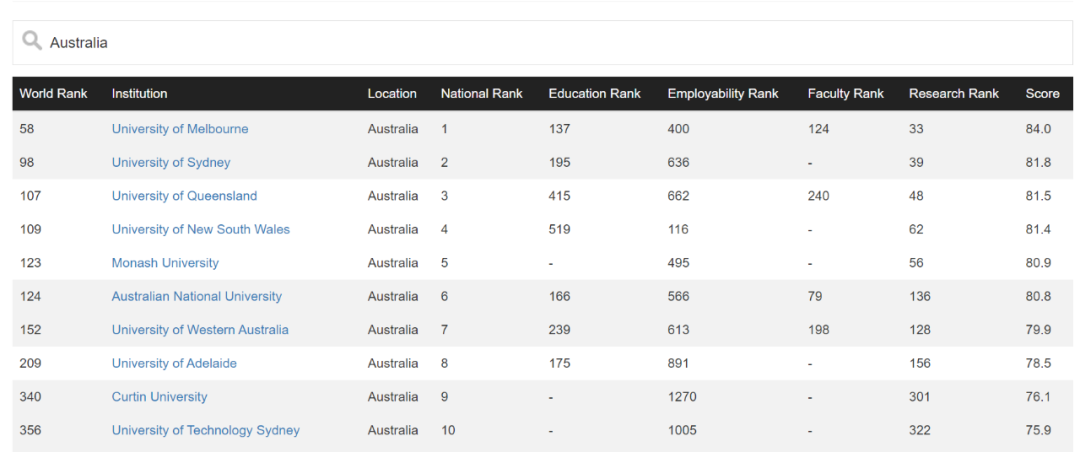1080x452 pixels.
Task: Open Curtin University link
Action: (159, 397)
